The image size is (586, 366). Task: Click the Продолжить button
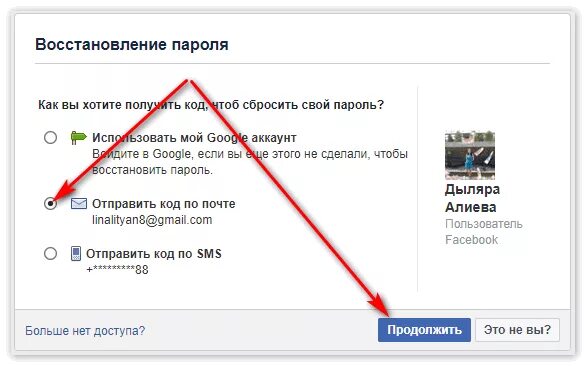click(424, 330)
